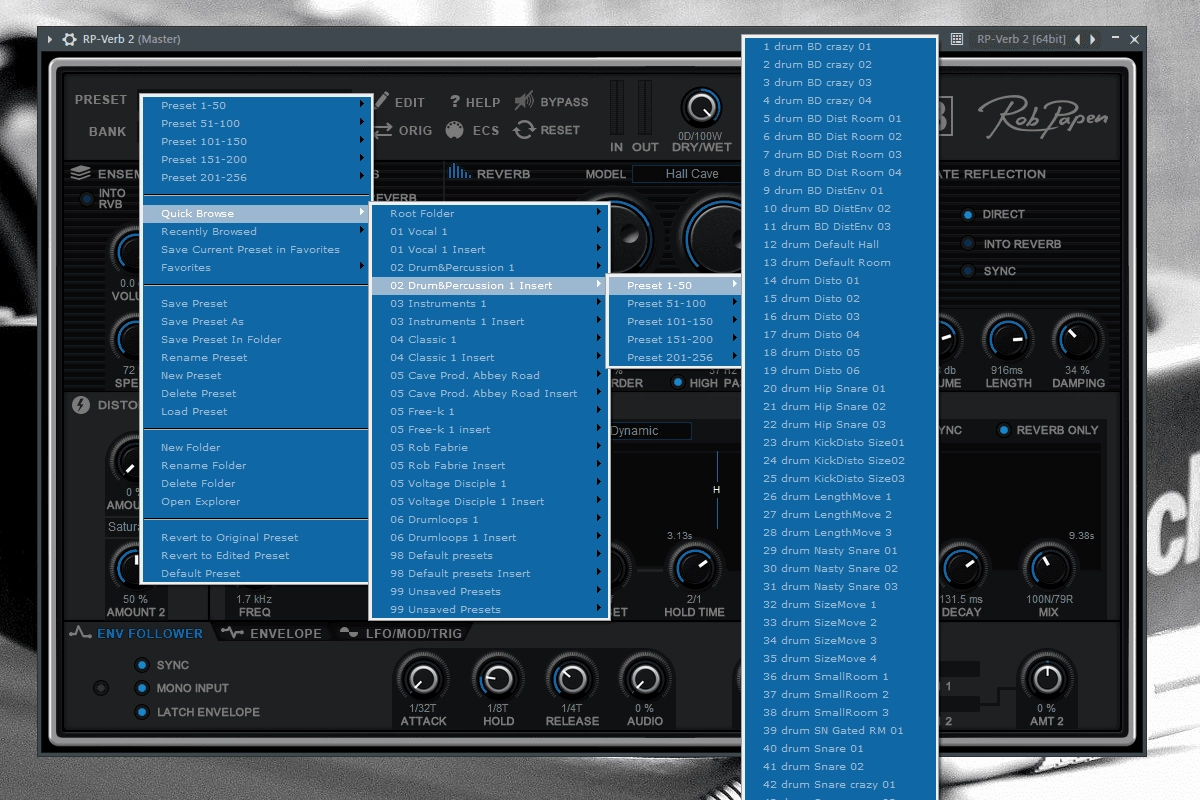Viewport: 1200px width, 800px height.
Task: Open the ECS controller icon
Action: [x=454, y=130]
